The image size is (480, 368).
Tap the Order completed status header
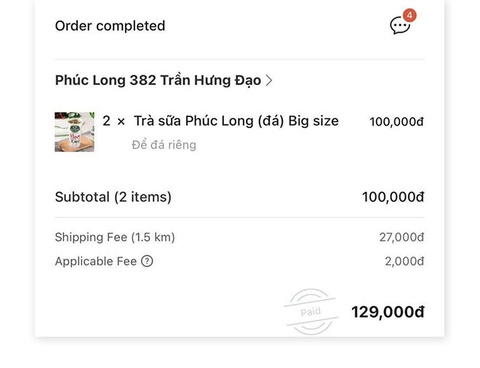coord(110,26)
